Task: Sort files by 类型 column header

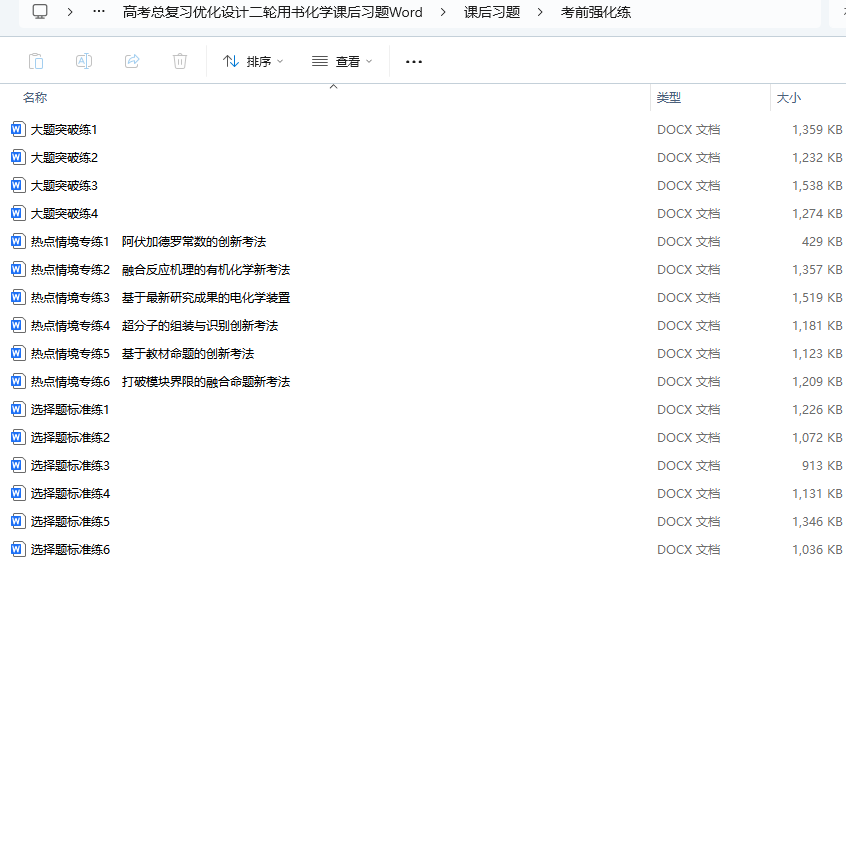Action: pyautogui.click(x=669, y=98)
